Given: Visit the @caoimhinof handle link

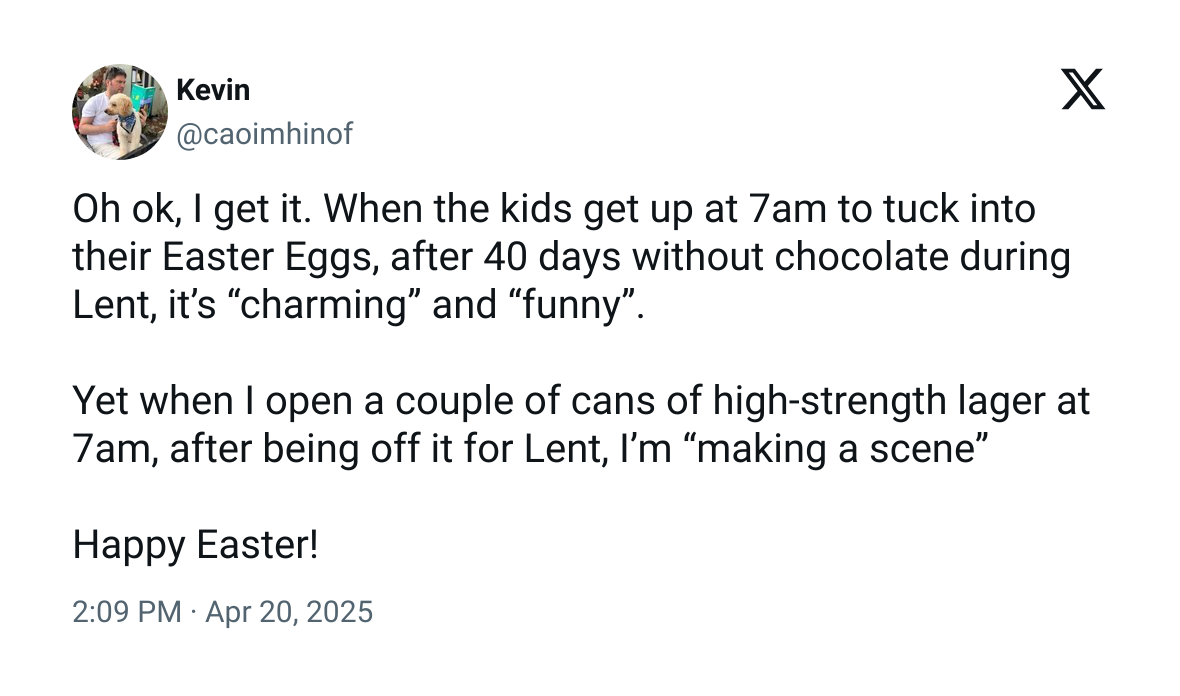Looking at the screenshot, I should [x=264, y=134].
